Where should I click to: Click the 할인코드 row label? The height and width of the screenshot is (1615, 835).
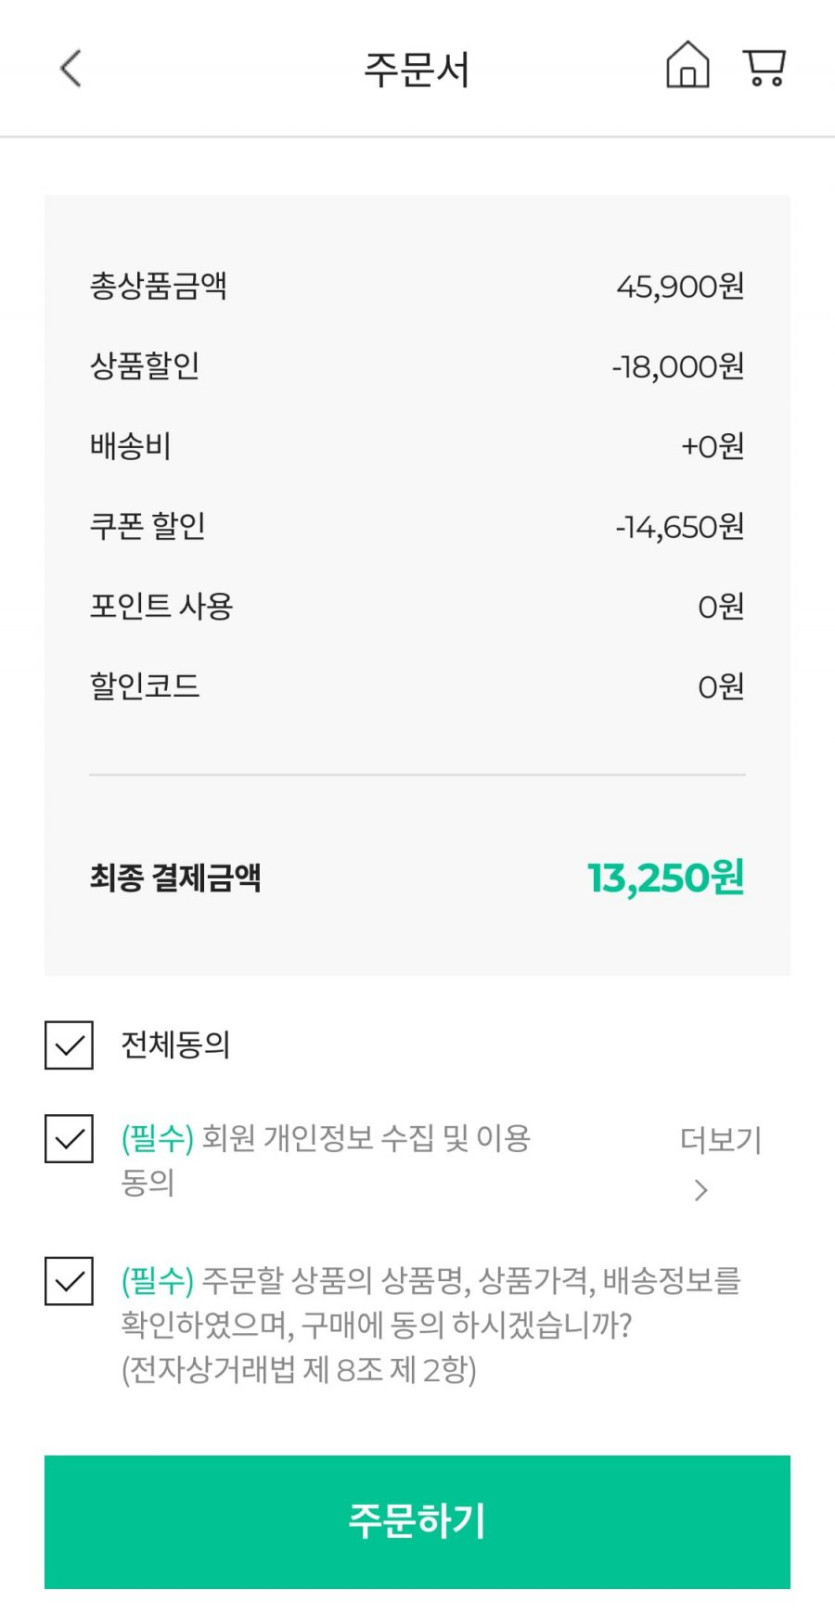145,686
